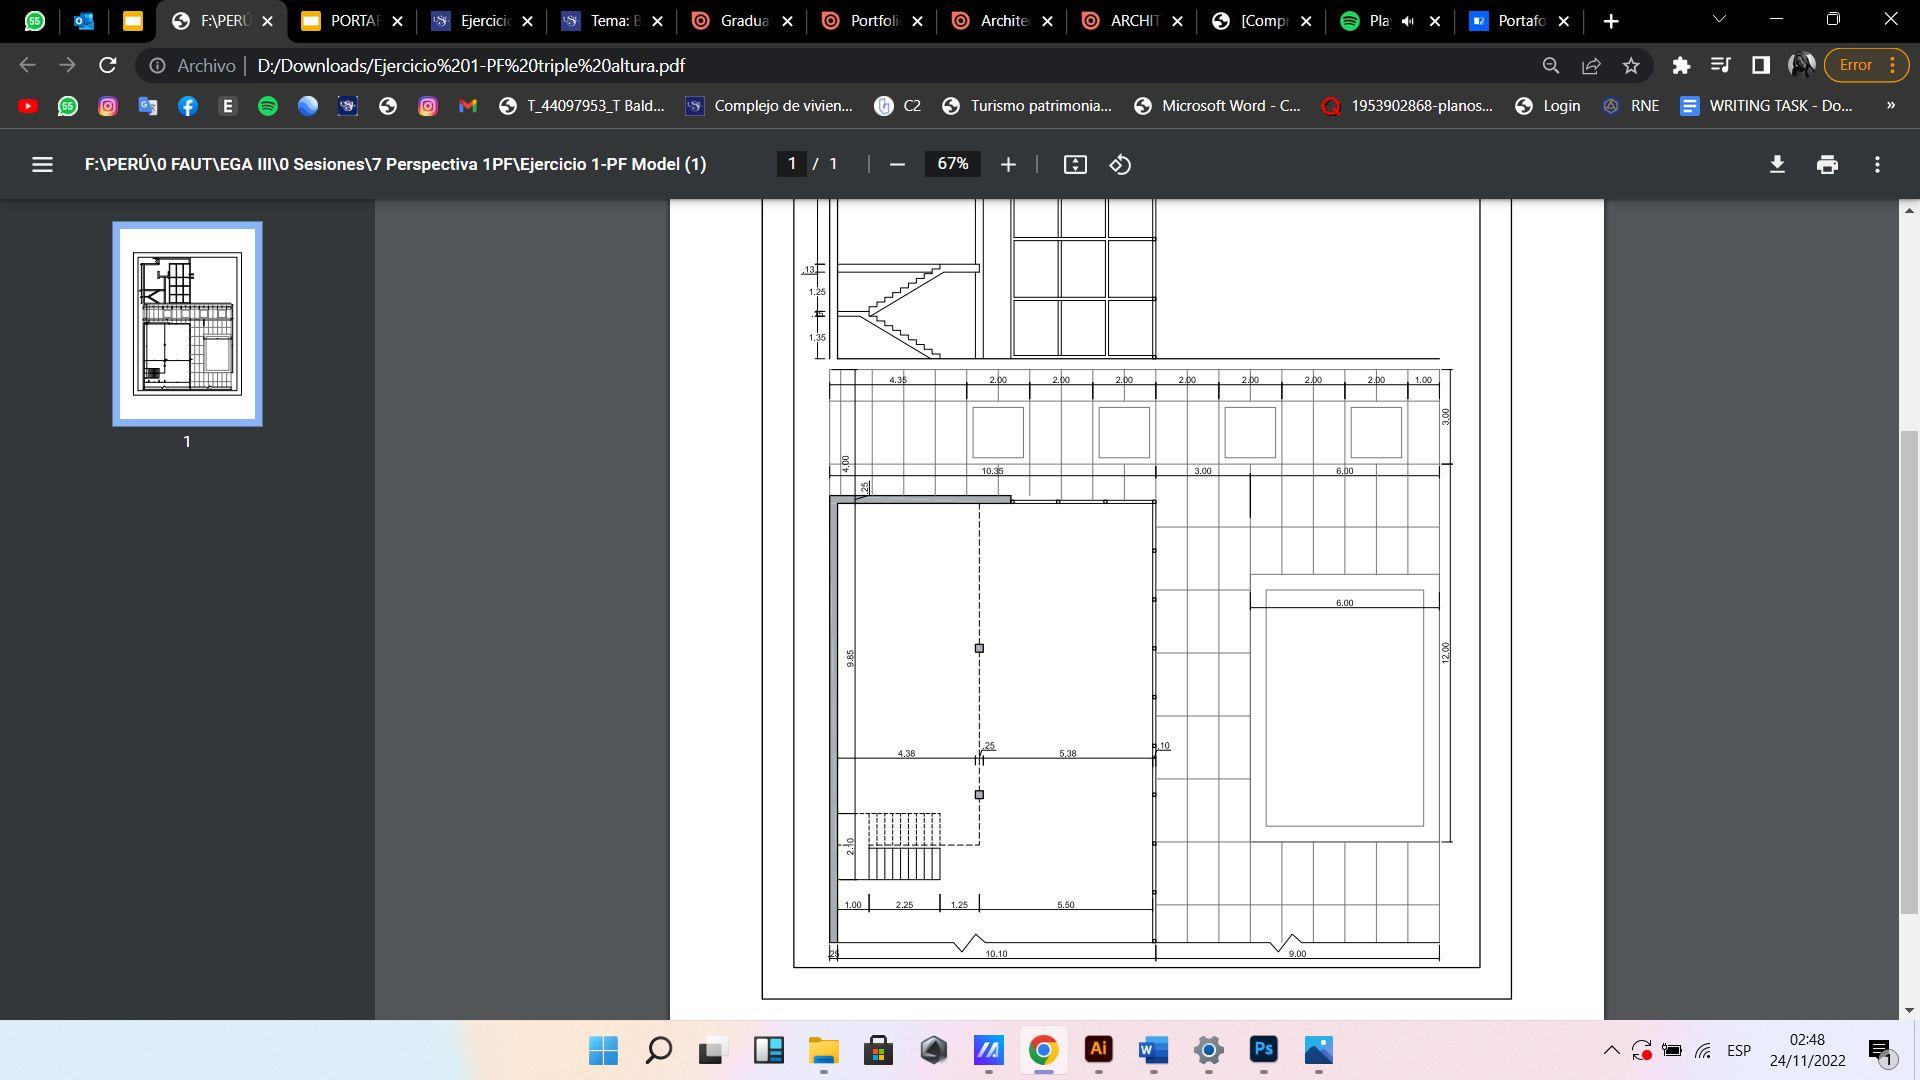This screenshot has height=1080, width=1920.
Task: Open the tab search dropdown arrow
Action: [x=1719, y=20]
